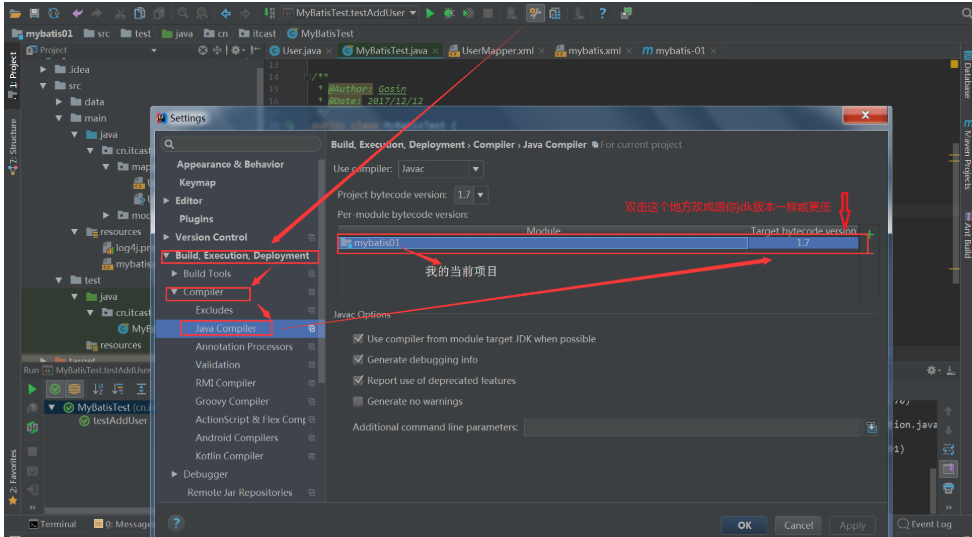Toggle show ignored tests in the Run panel
The image size is (972, 537).
[74, 389]
